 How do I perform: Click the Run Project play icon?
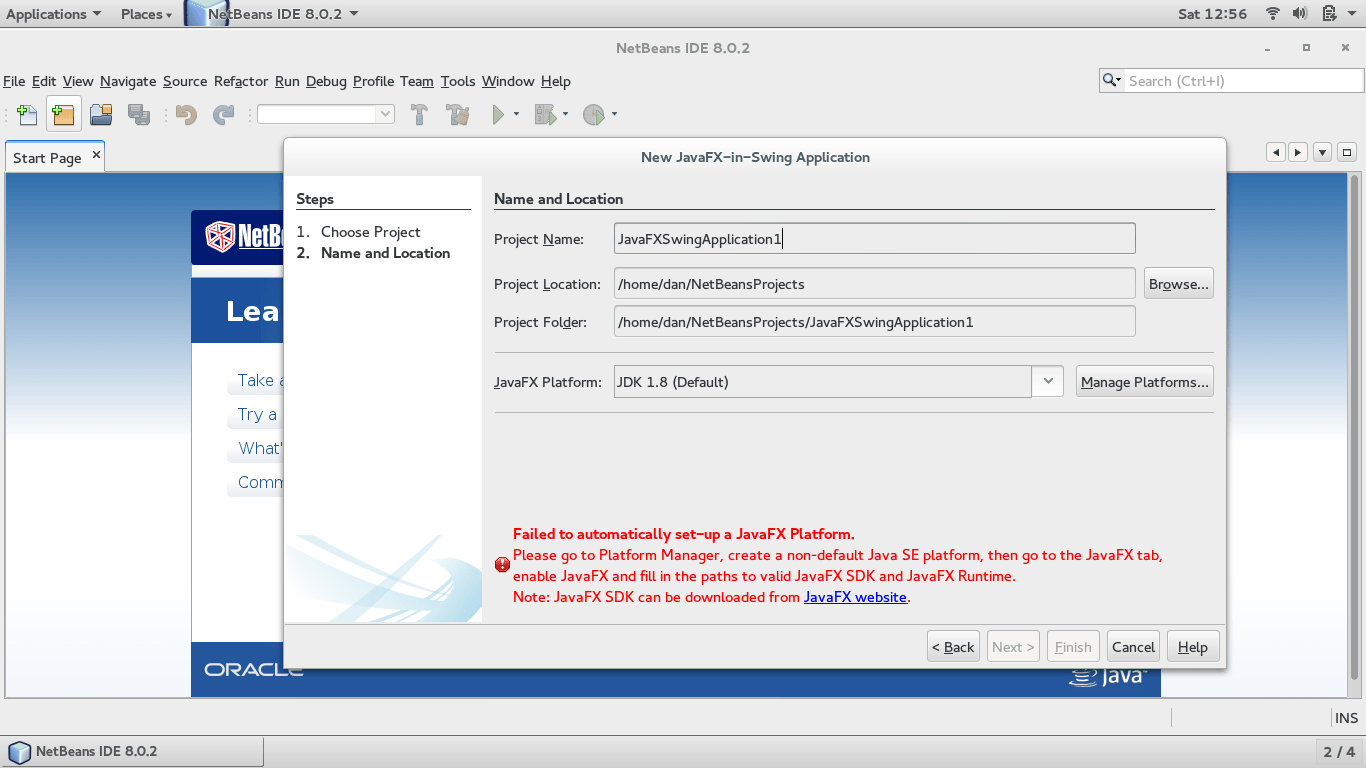(498, 114)
